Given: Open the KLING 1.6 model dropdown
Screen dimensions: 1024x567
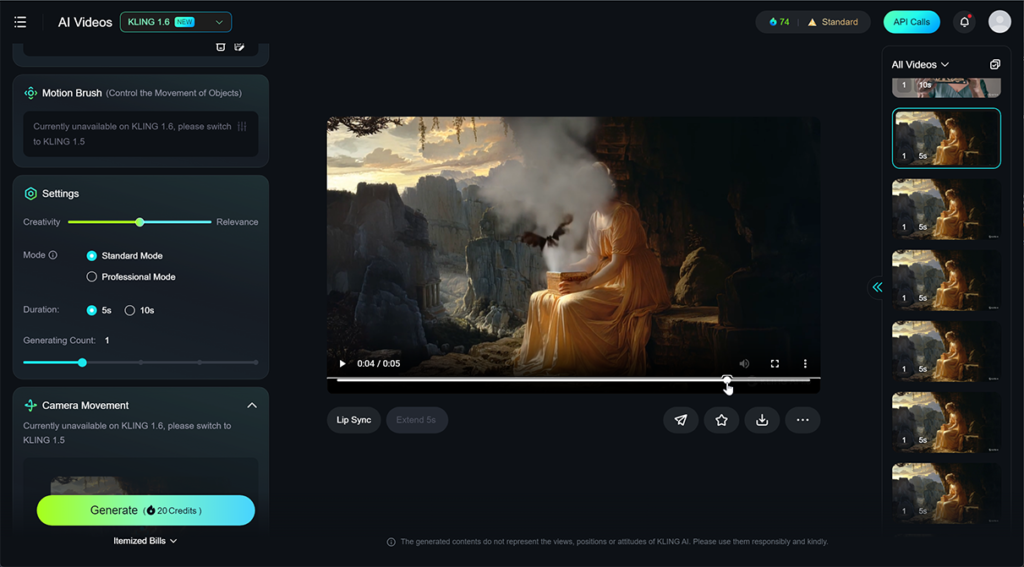Looking at the screenshot, I should click(176, 22).
